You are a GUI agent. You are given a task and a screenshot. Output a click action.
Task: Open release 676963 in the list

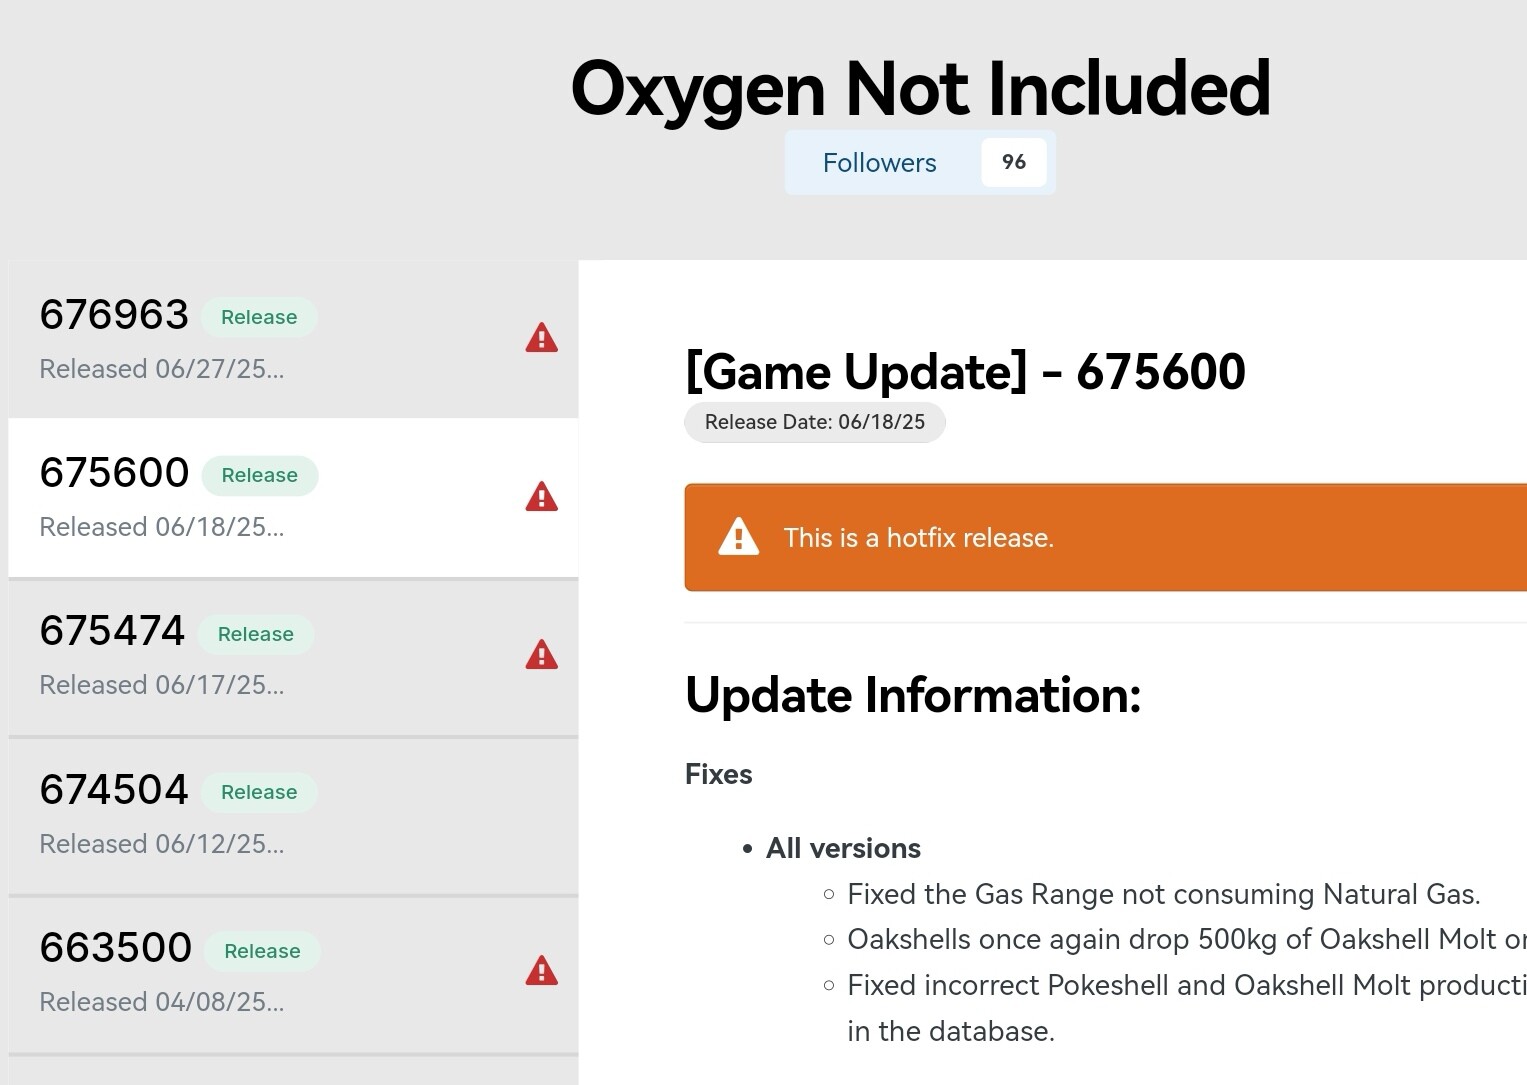click(x=293, y=340)
